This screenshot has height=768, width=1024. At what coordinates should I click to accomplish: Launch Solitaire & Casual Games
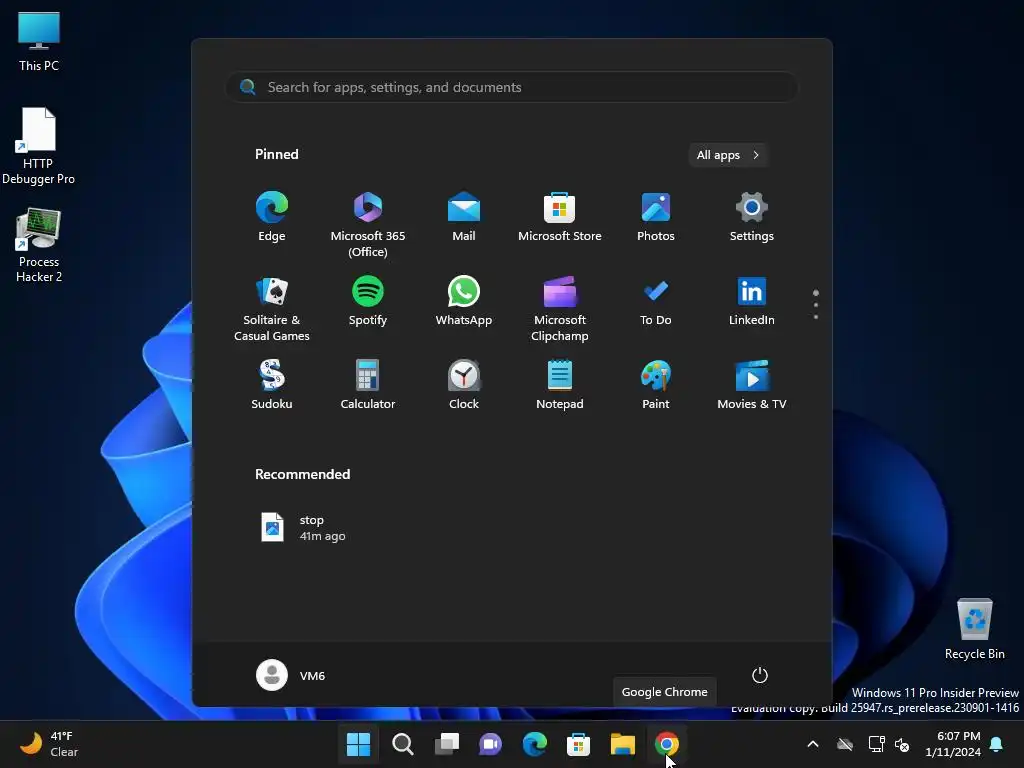(272, 309)
